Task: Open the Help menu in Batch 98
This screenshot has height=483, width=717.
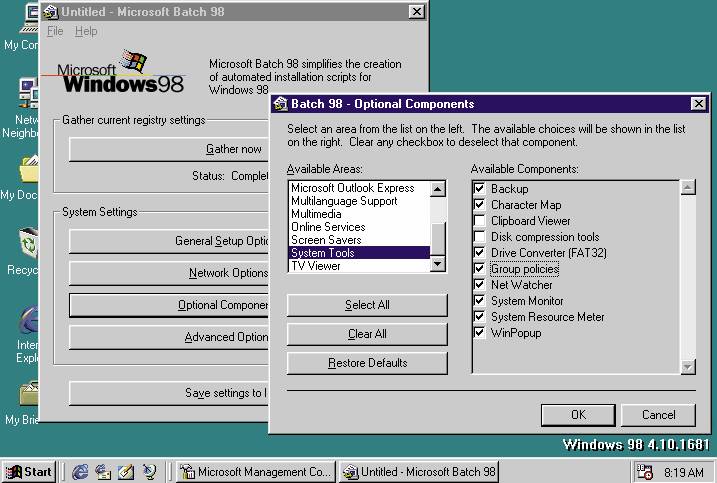Action: coord(86,31)
